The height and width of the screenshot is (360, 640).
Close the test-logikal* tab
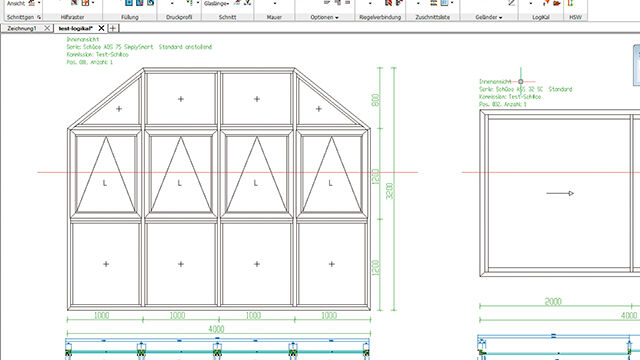pyautogui.click(x=101, y=28)
